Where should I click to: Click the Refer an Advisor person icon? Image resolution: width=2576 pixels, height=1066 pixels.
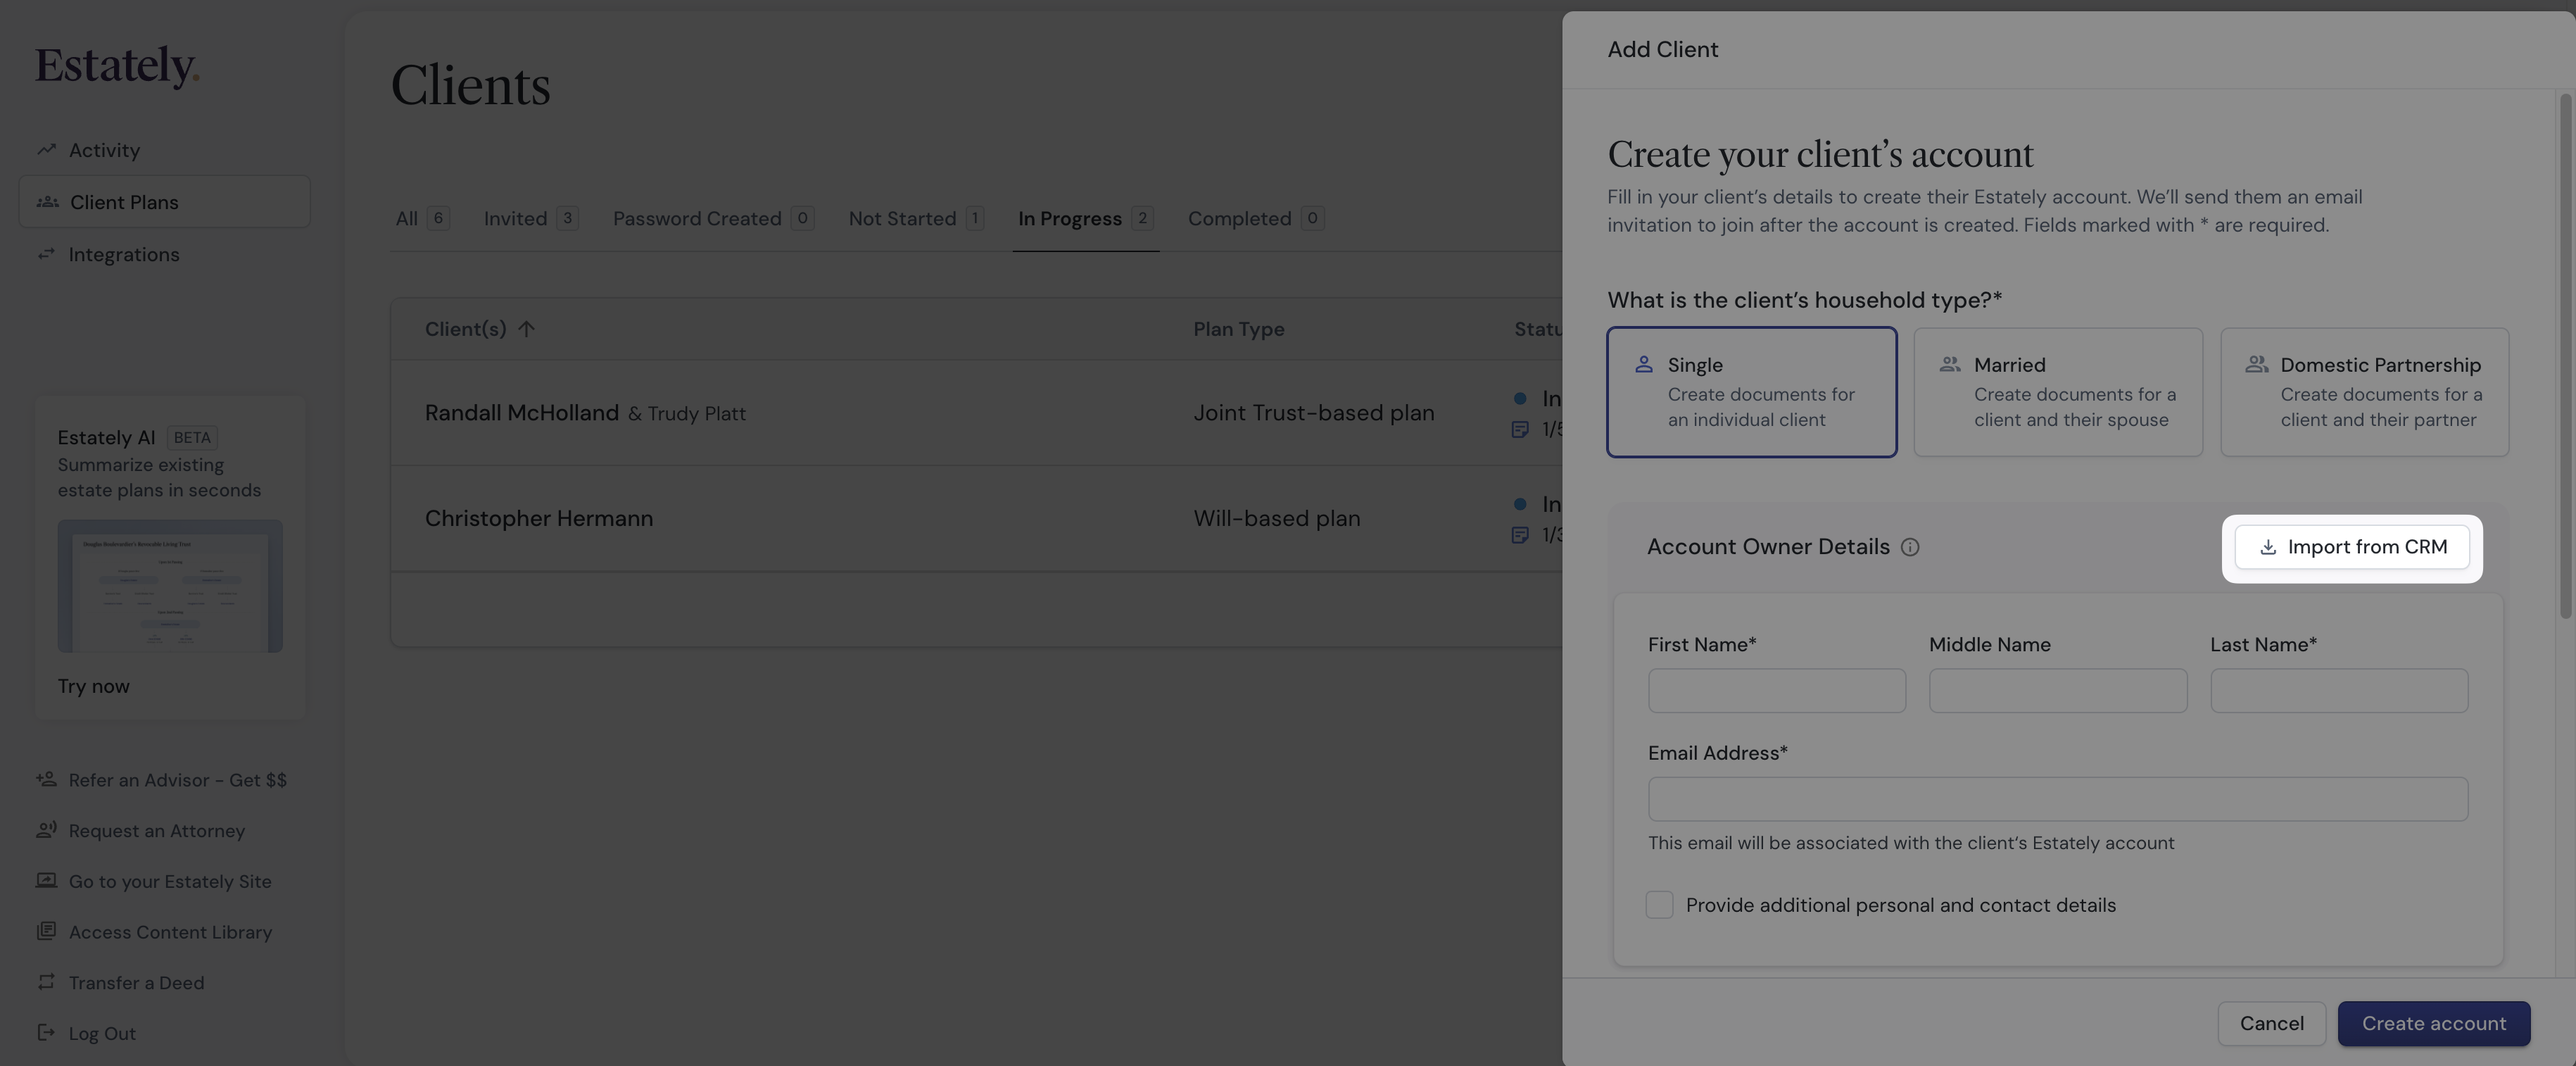pos(46,779)
